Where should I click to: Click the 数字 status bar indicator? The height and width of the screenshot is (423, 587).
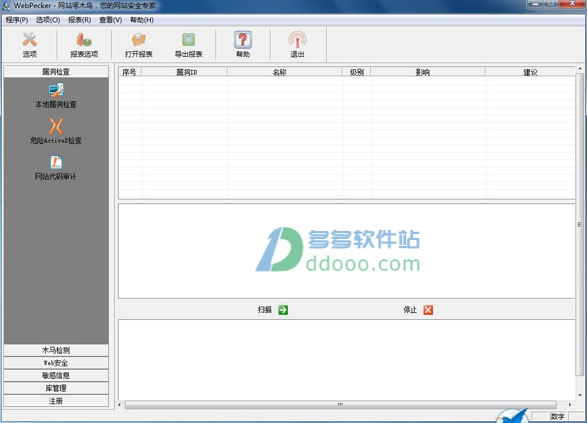(x=557, y=417)
